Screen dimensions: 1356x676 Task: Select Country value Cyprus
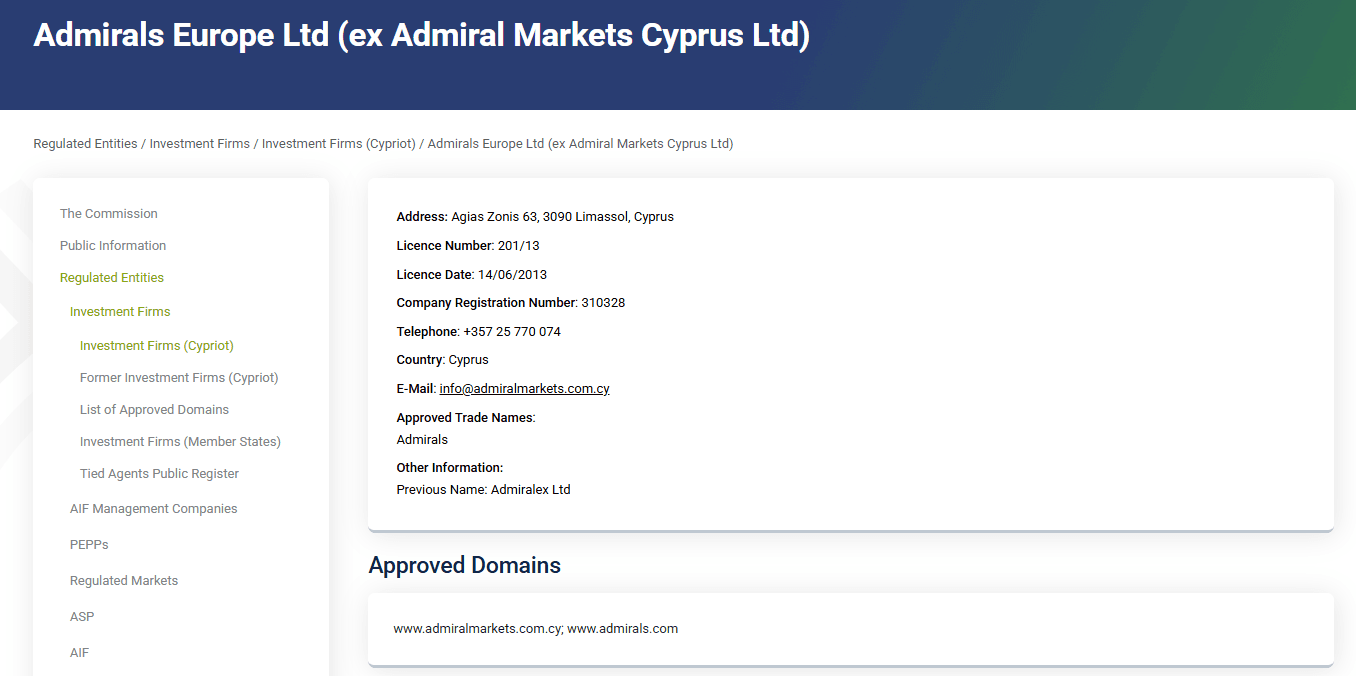(x=469, y=360)
